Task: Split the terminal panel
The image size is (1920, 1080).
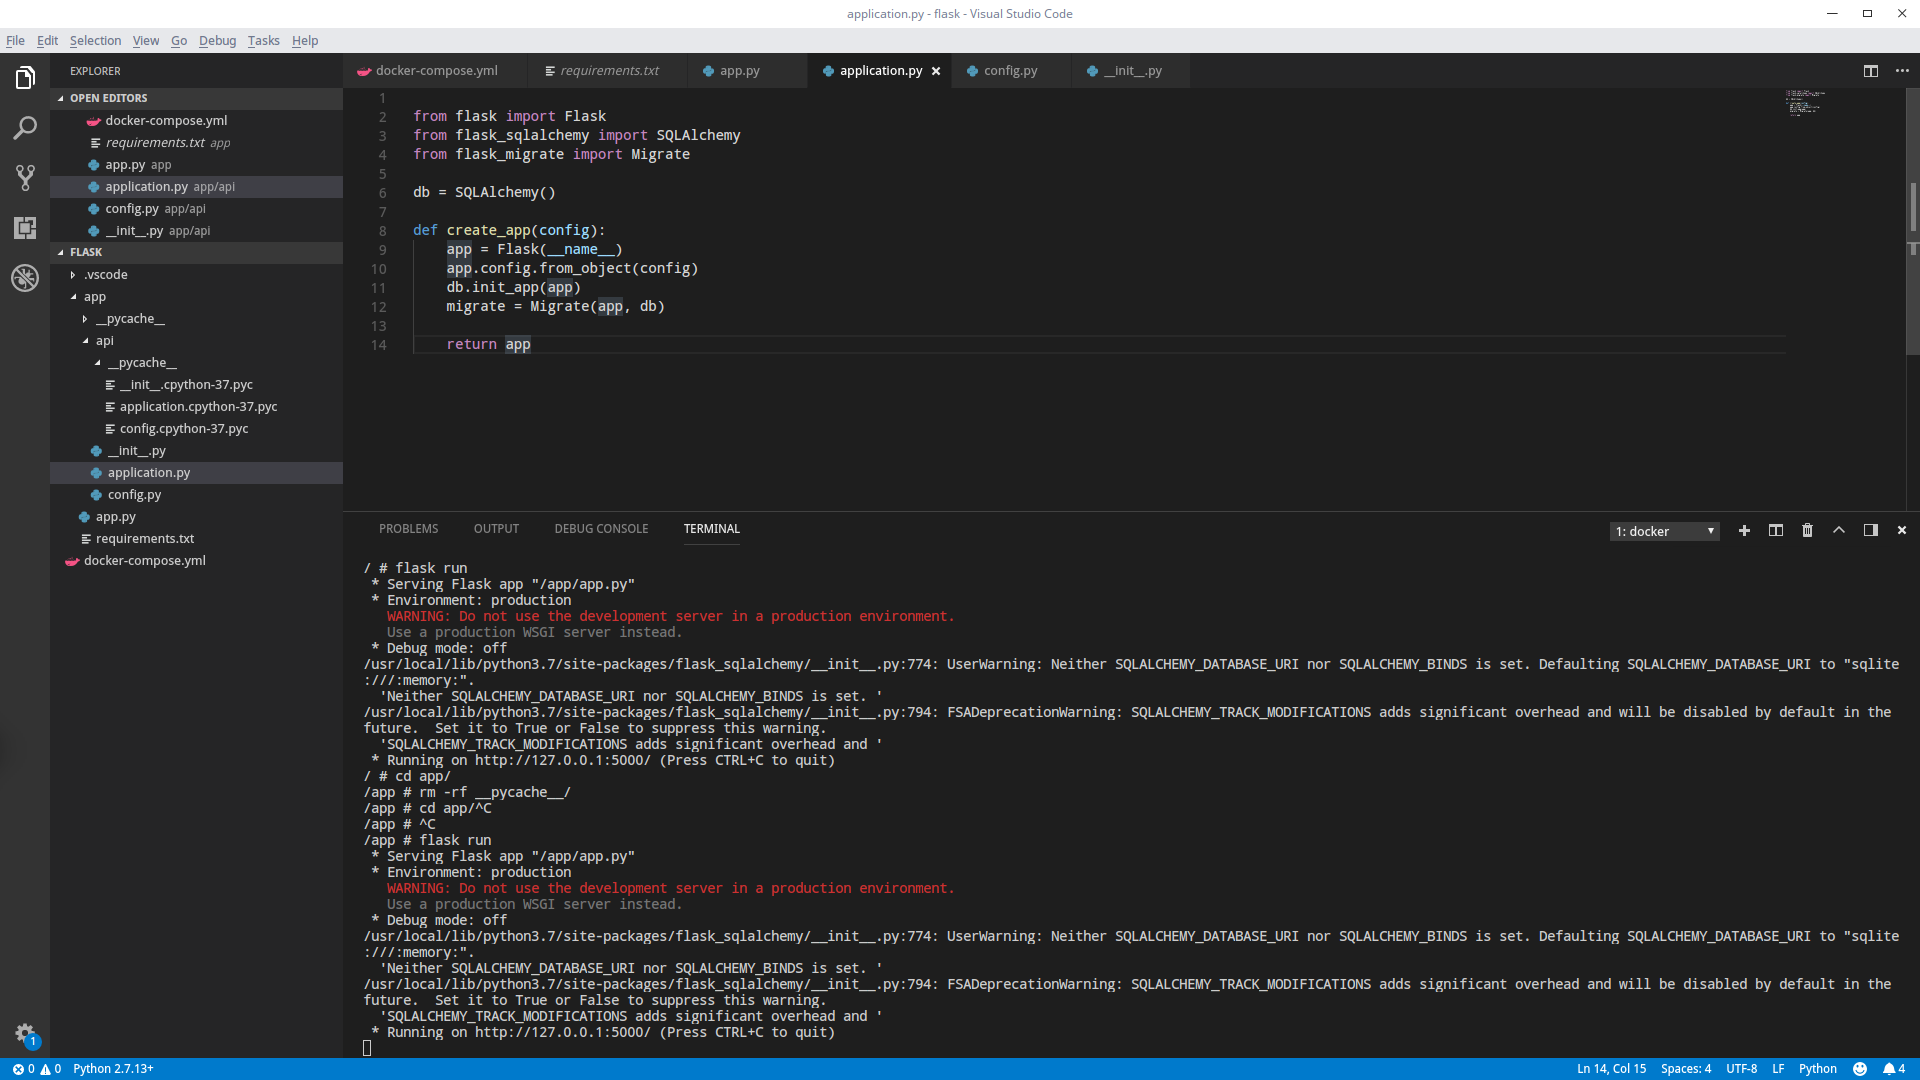Action: [1776, 531]
